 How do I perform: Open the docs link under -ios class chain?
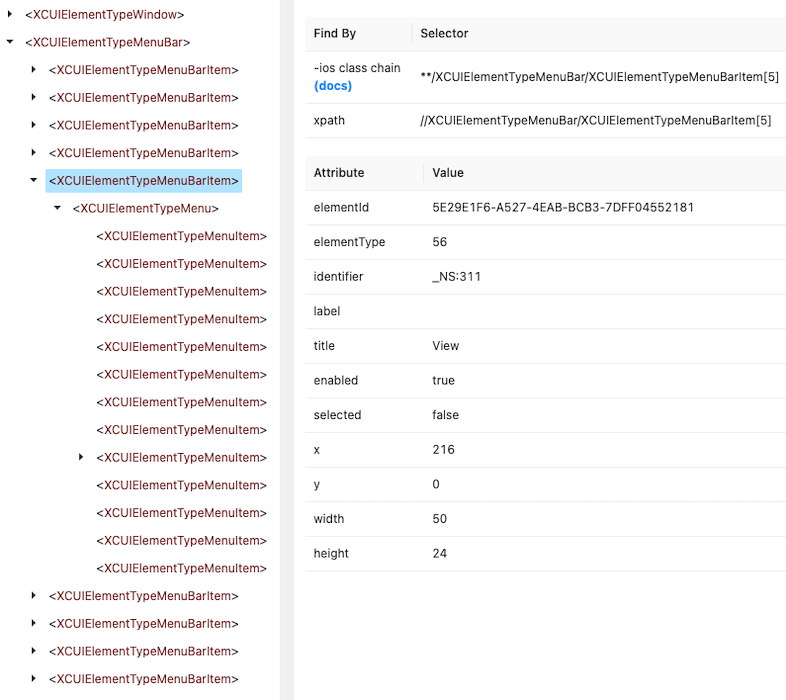(x=333, y=86)
